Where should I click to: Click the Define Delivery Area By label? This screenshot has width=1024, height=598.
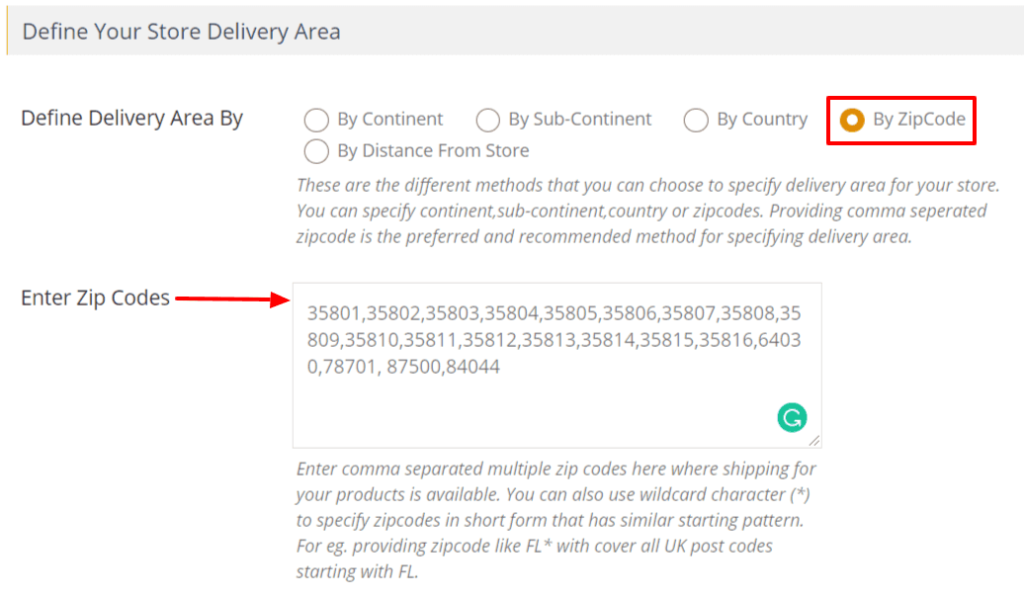tap(131, 118)
